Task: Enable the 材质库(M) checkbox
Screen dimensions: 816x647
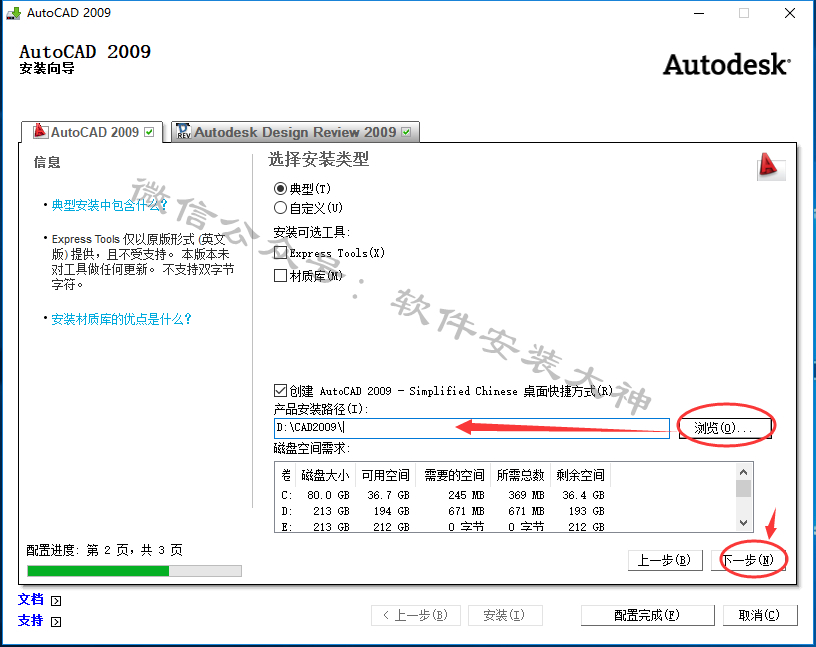Action: point(280,275)
